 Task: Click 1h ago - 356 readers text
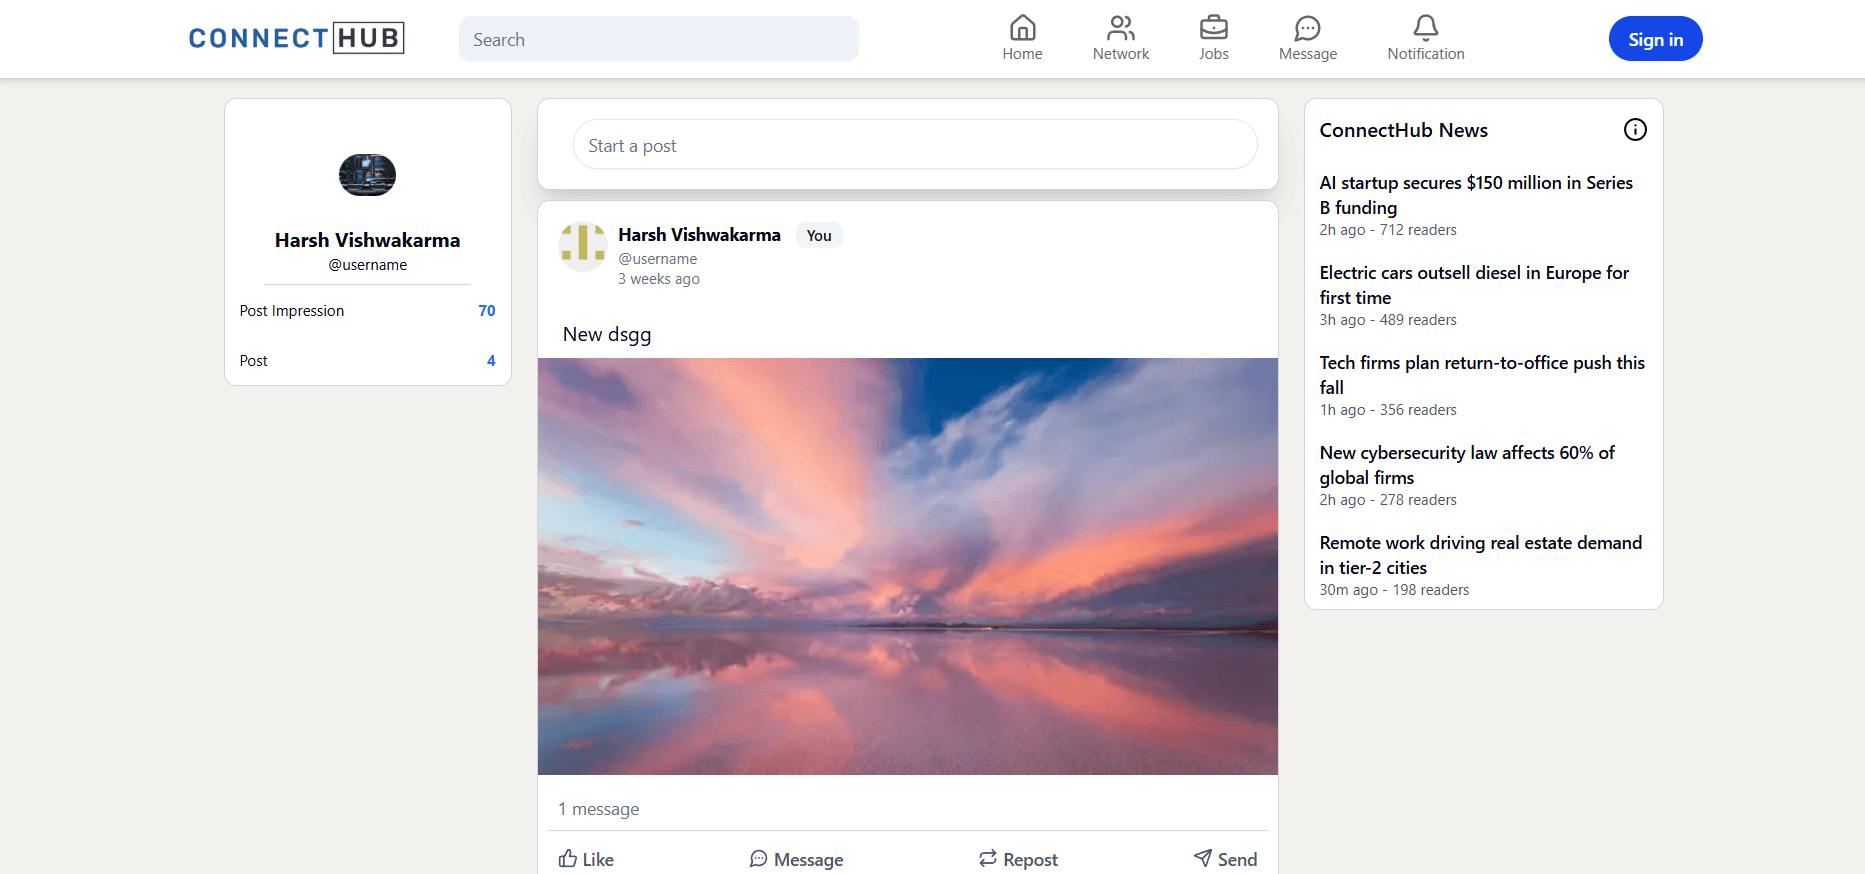[1387, 410]
